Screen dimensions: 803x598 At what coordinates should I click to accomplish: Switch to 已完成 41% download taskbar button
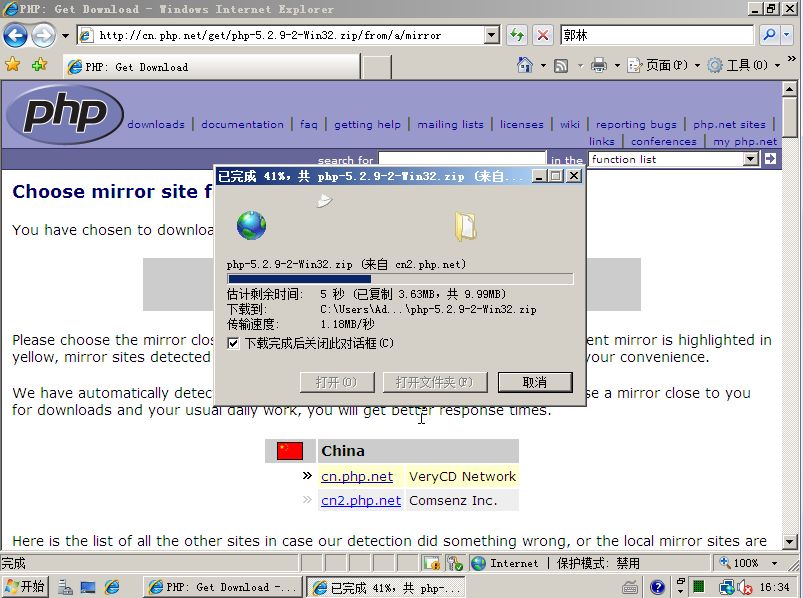click(x=387, y=588)
